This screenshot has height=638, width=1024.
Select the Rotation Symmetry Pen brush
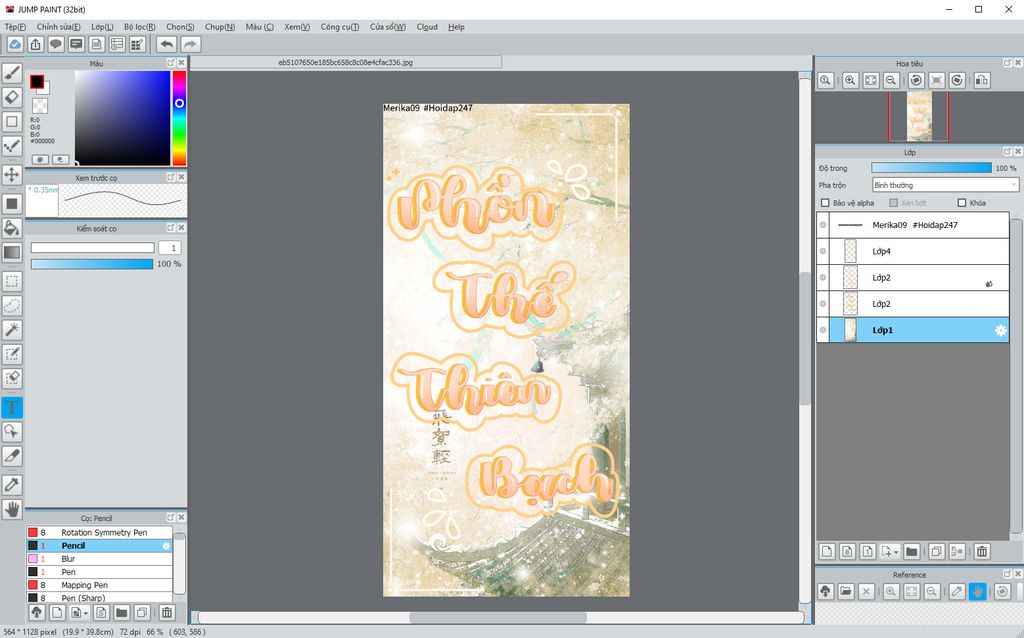(99, 533)
